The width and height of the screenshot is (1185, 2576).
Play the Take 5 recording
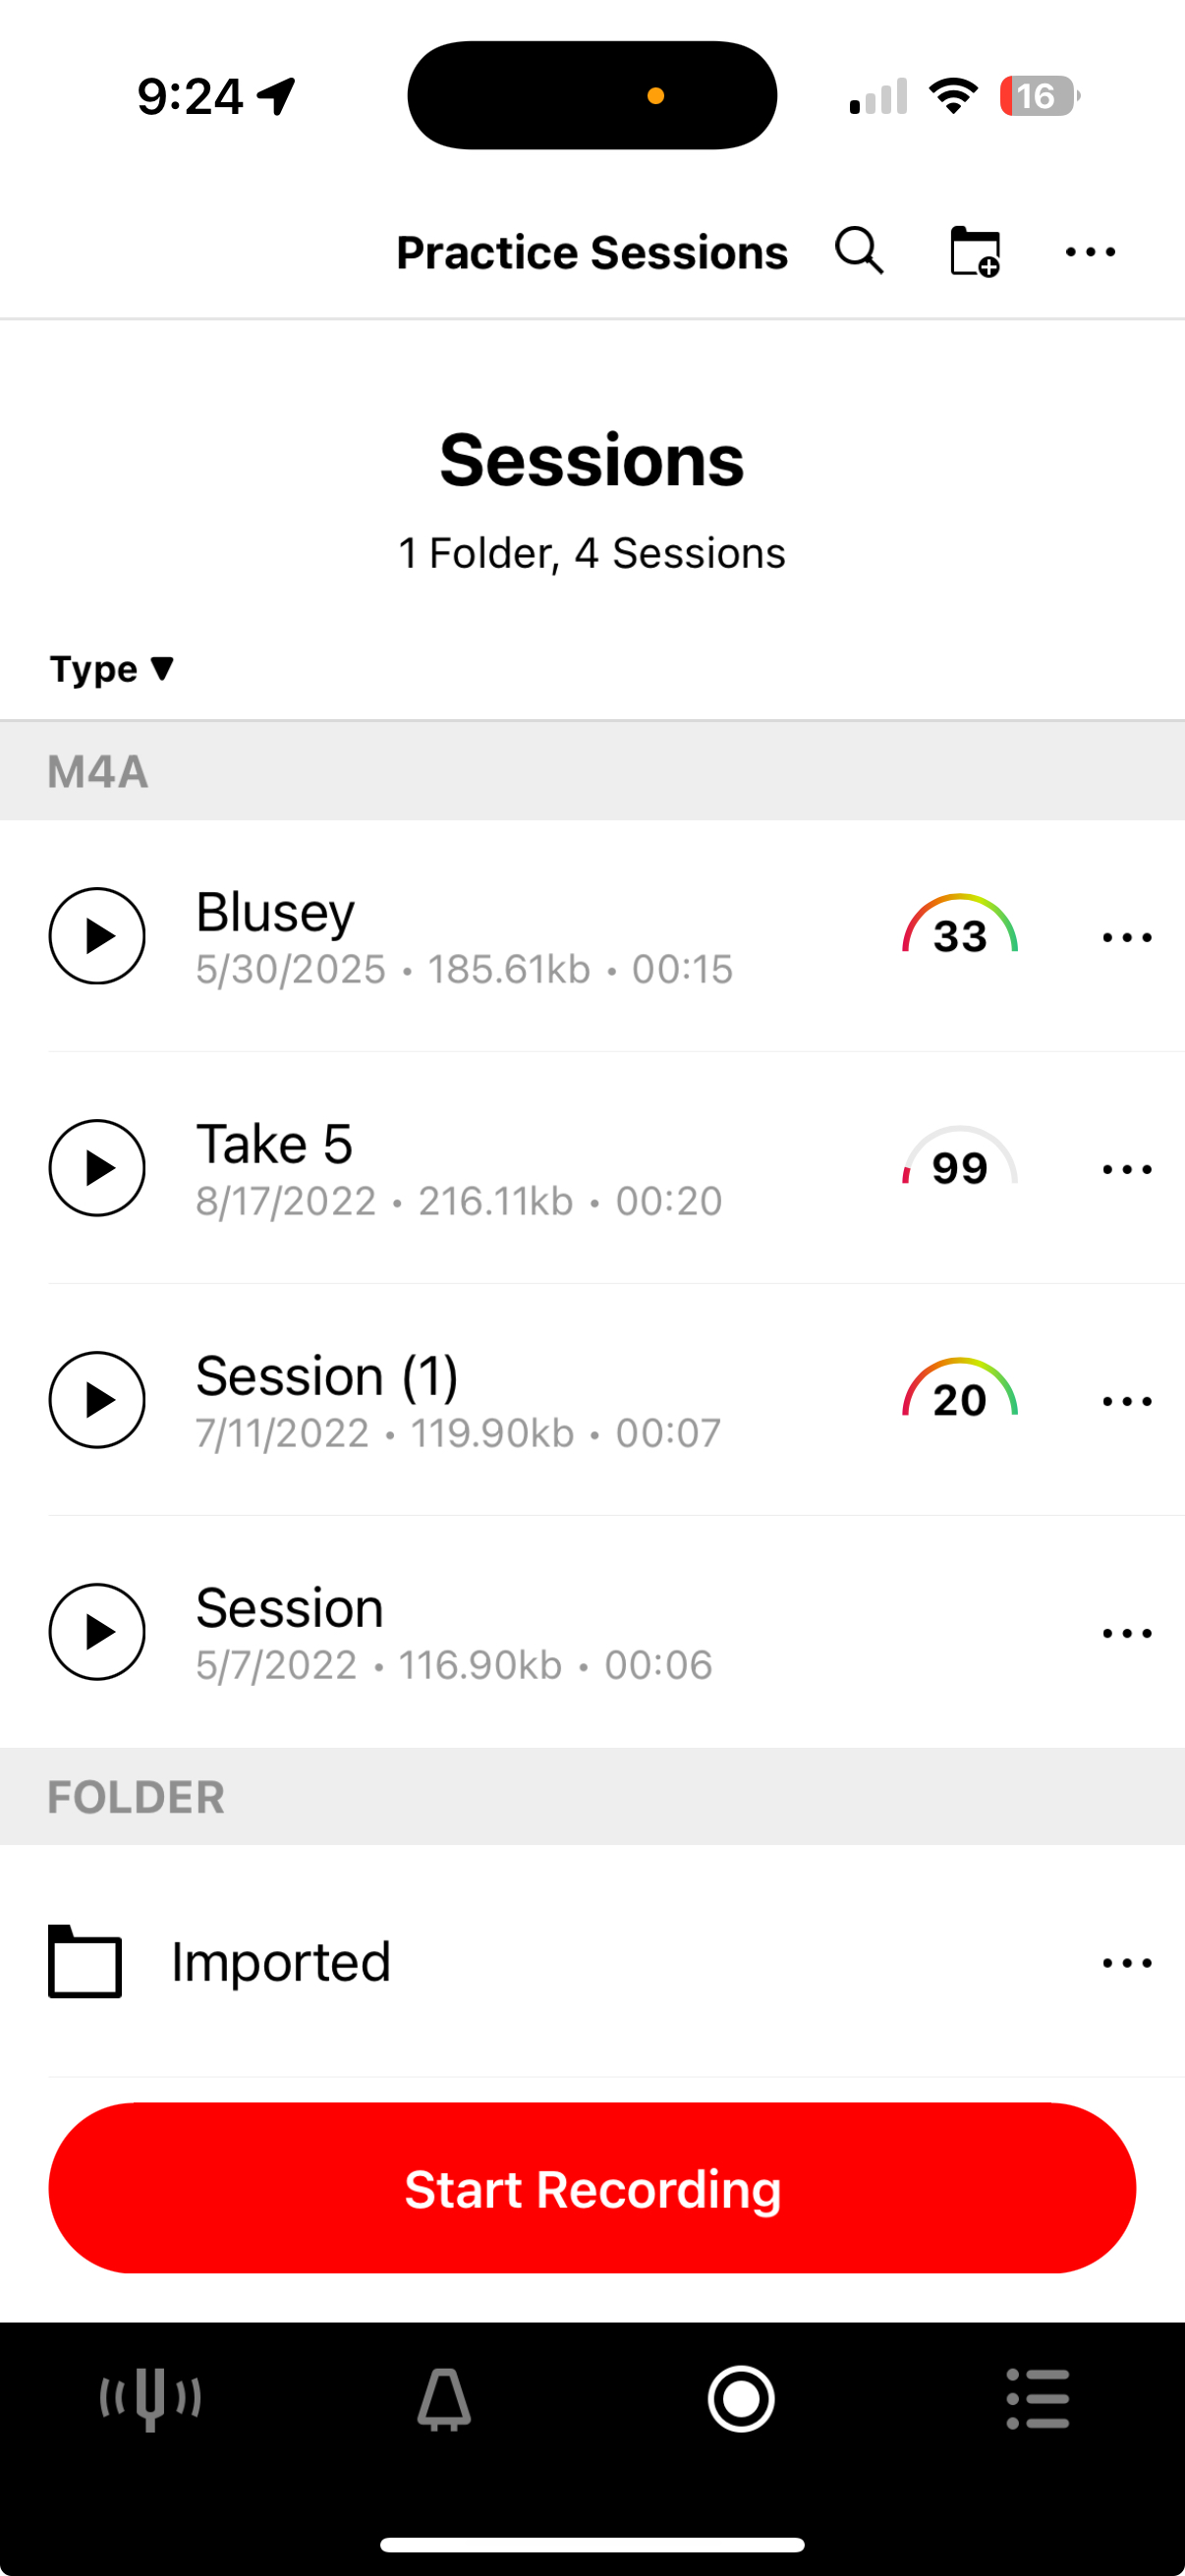click(97, 1168)
